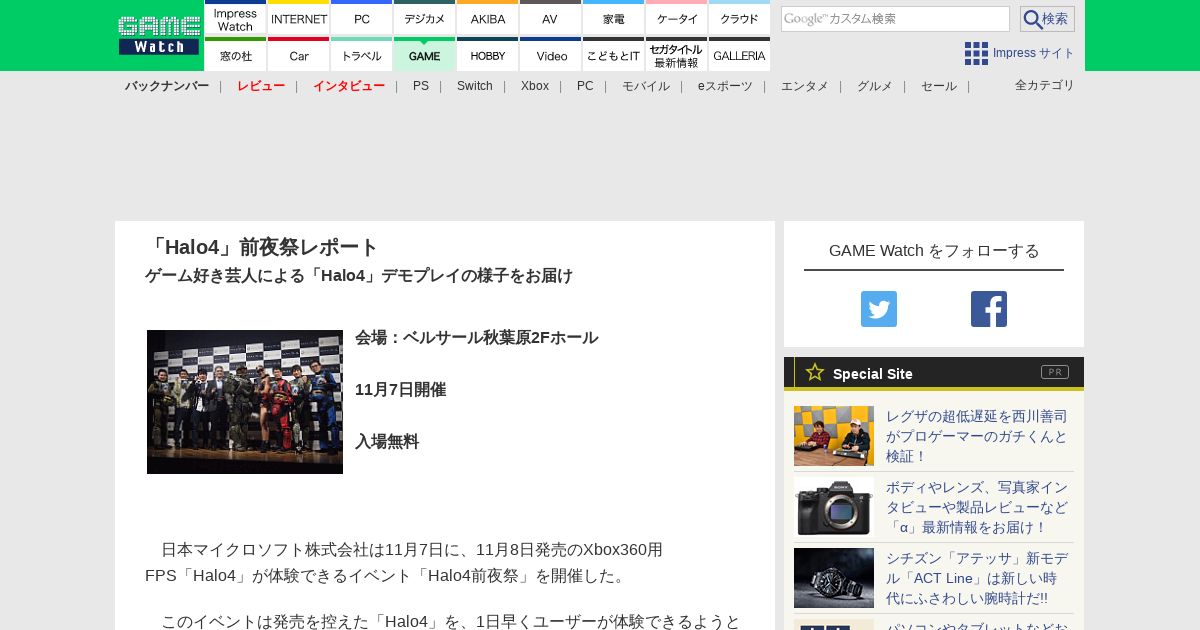Click the GAME Watch をフォローする heading
Image resolution: width=1200 pixels, height=630 pixels.
click(934, 251)
